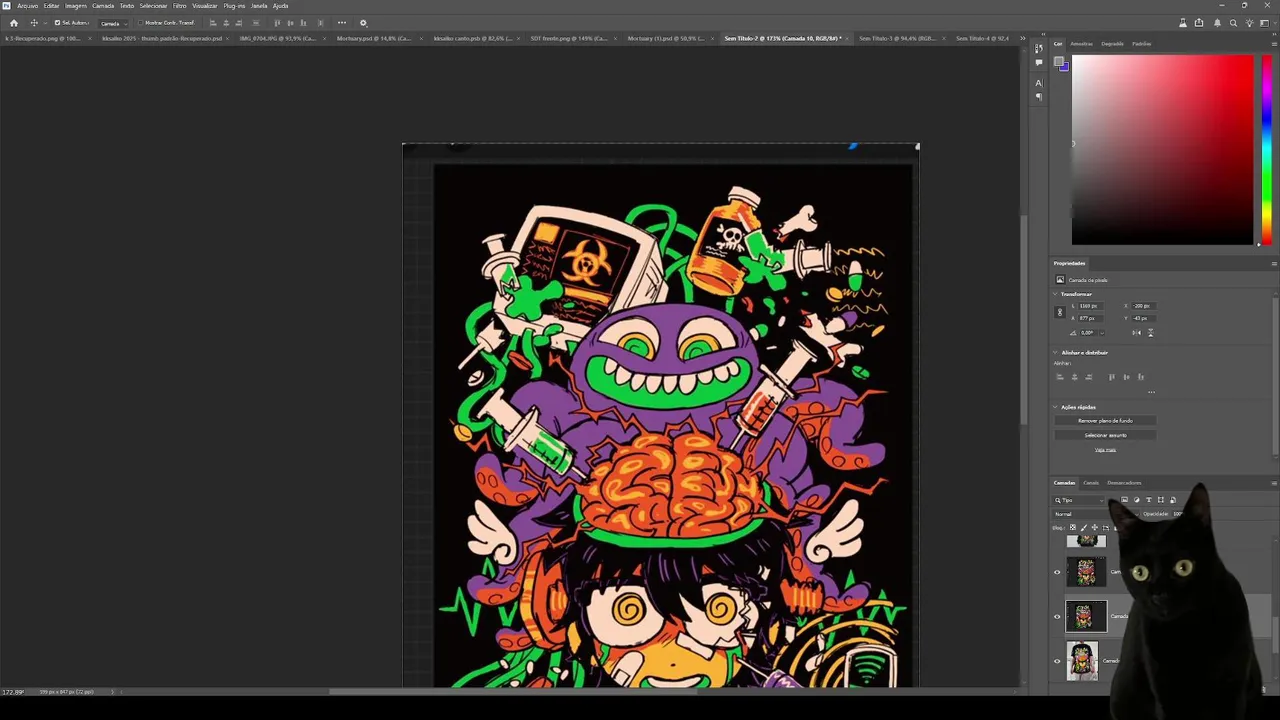The width and height of the screenshot is (1280, 720).
Task: Open the Normal blend mode dropdown
Action: coord(1097,514)
